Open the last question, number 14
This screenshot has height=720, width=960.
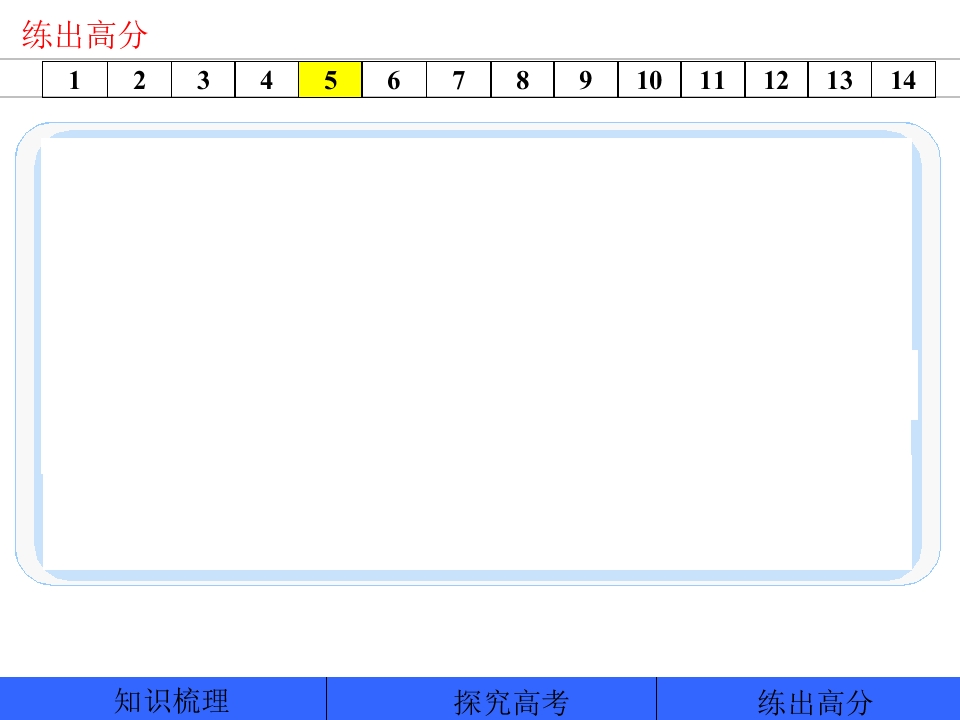904,80
